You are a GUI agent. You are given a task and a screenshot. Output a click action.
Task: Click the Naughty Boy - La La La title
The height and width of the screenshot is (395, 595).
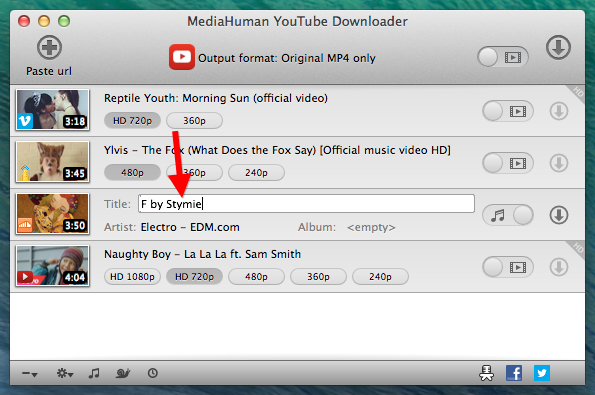[203, 254]
